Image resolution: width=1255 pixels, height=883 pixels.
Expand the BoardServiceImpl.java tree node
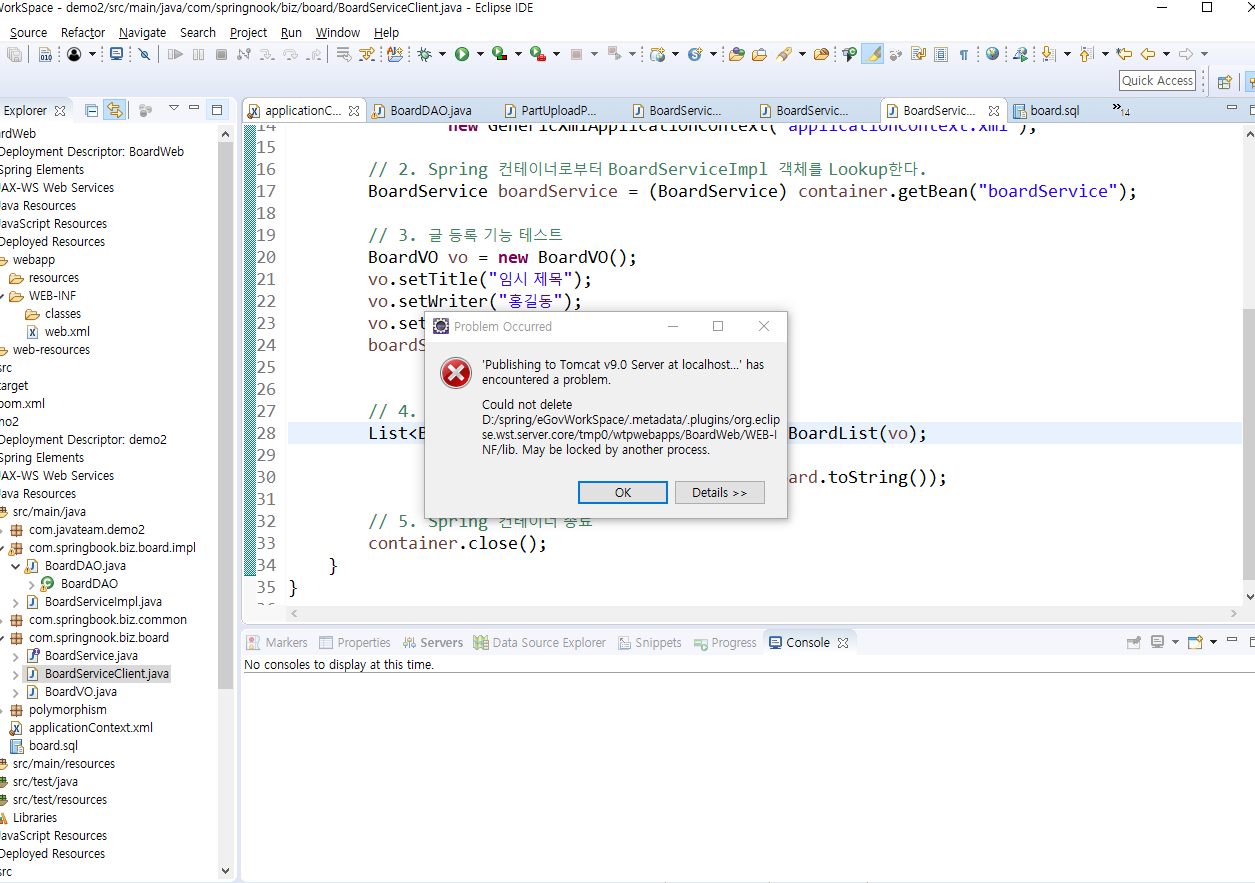pyautogui.click(x=15, y=602)
